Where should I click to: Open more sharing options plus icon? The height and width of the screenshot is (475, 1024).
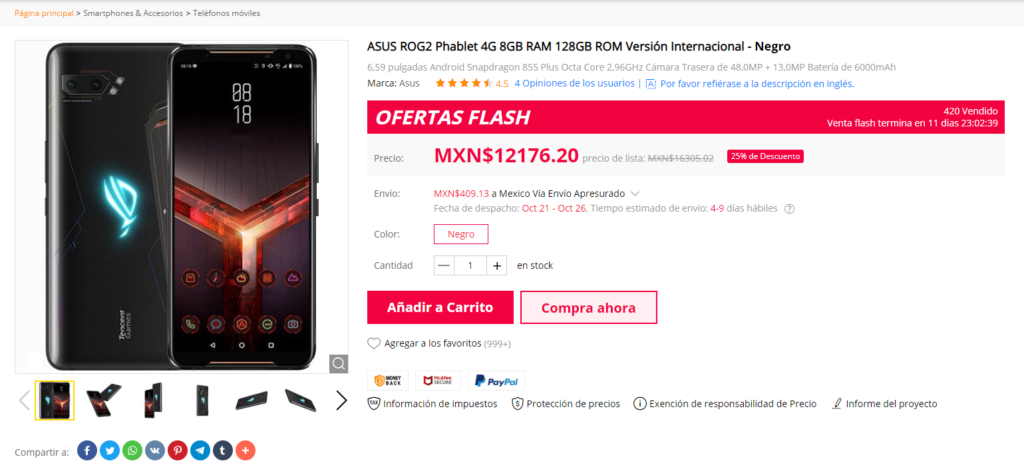[x=246, y=450]
